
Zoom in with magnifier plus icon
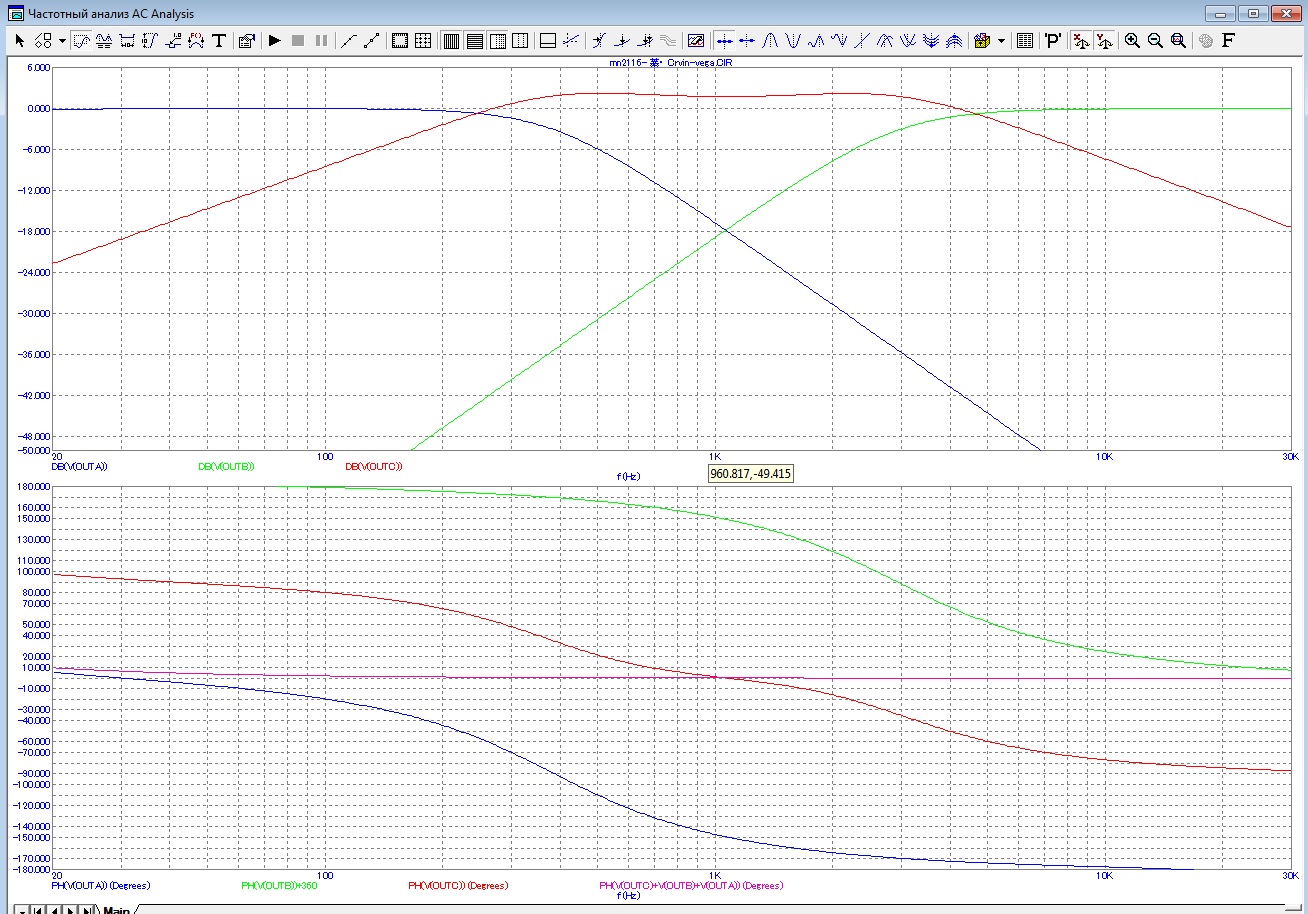pos(1132,41)
